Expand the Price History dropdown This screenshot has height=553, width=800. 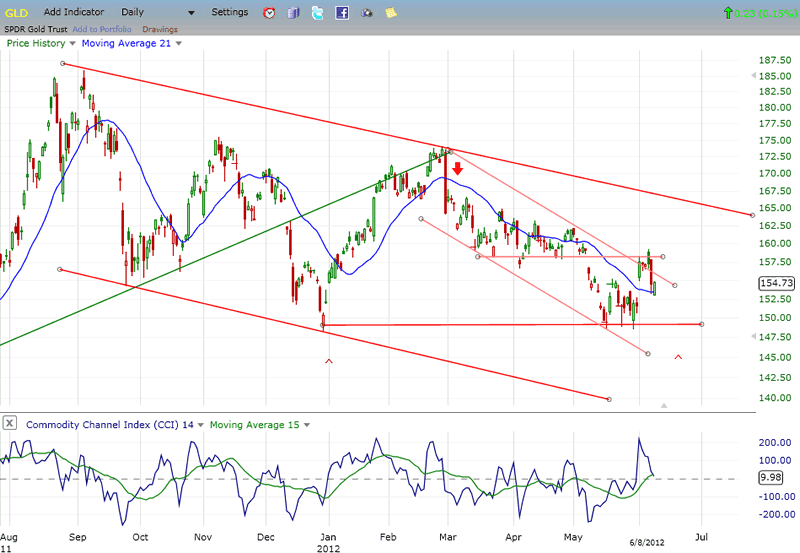(x=72, y=43)
